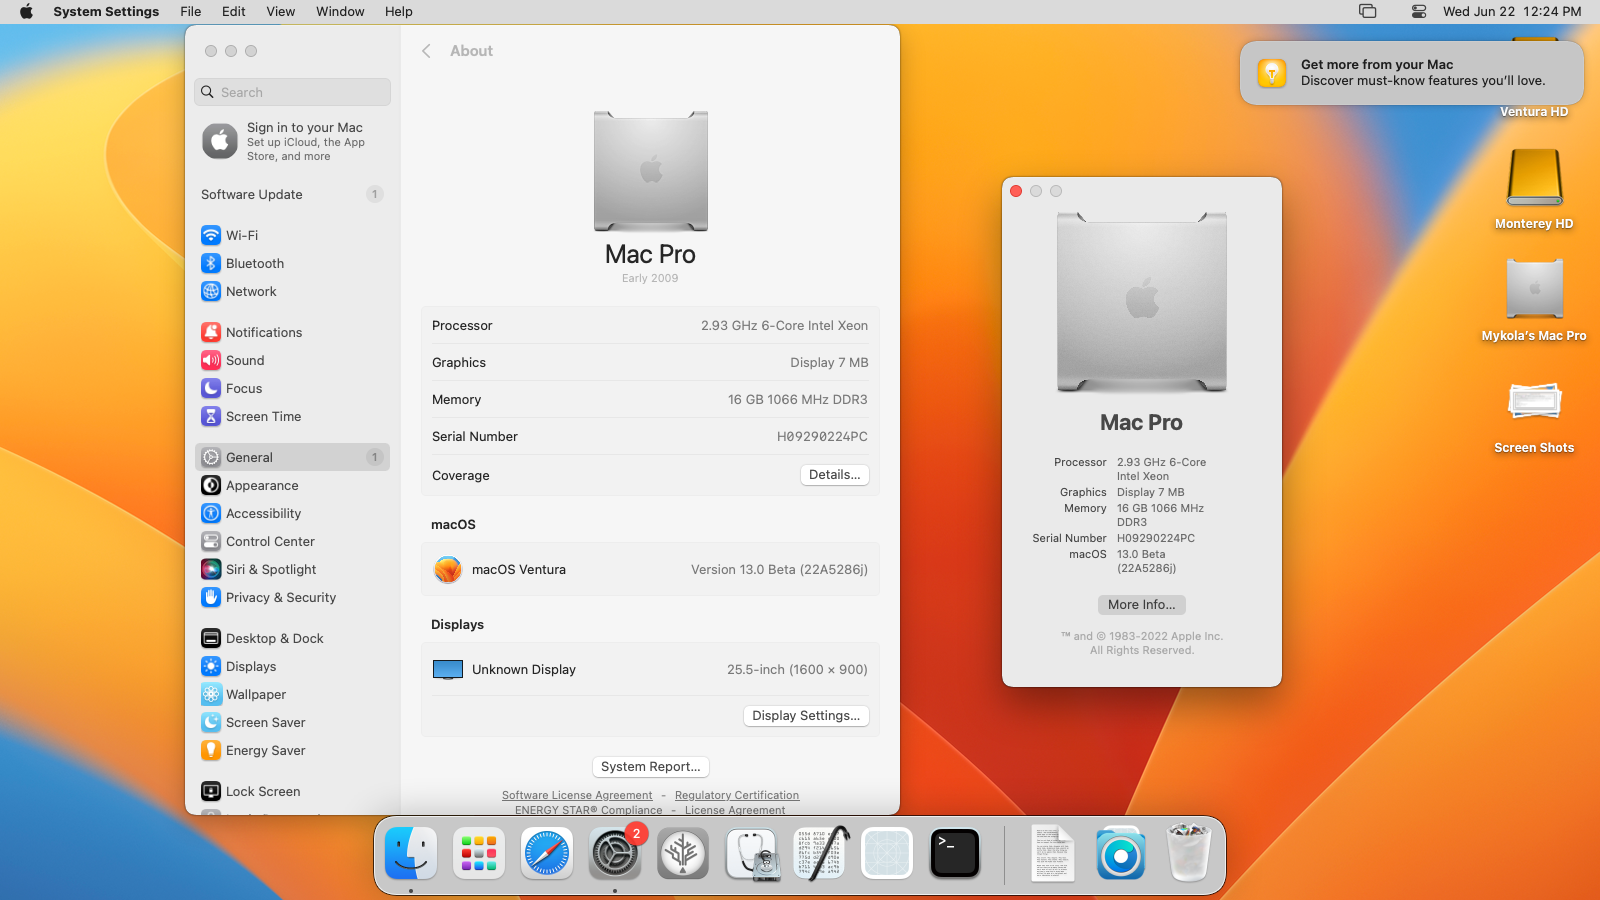The width and height of the screenshot is (1600, 900).
Task: Open Desktop & Dock settings
Action: [292, 638]
